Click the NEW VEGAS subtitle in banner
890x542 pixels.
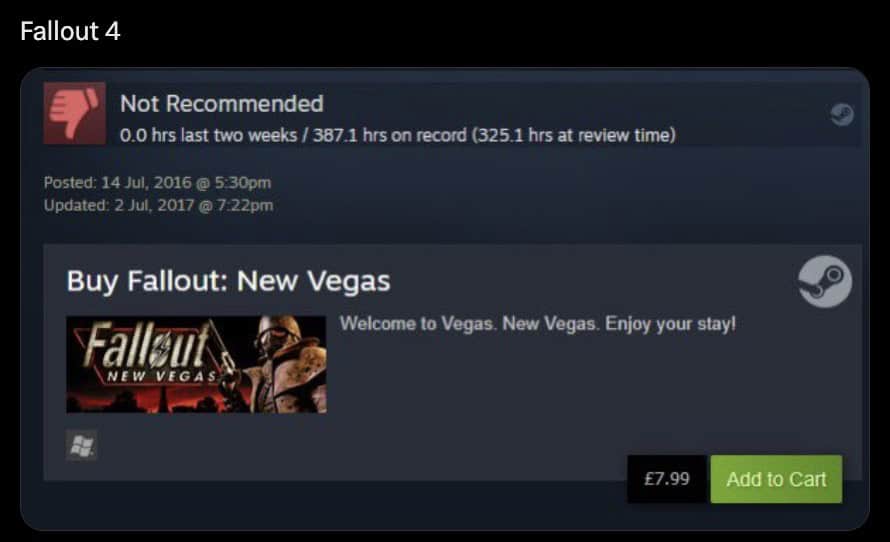[162, 376]
